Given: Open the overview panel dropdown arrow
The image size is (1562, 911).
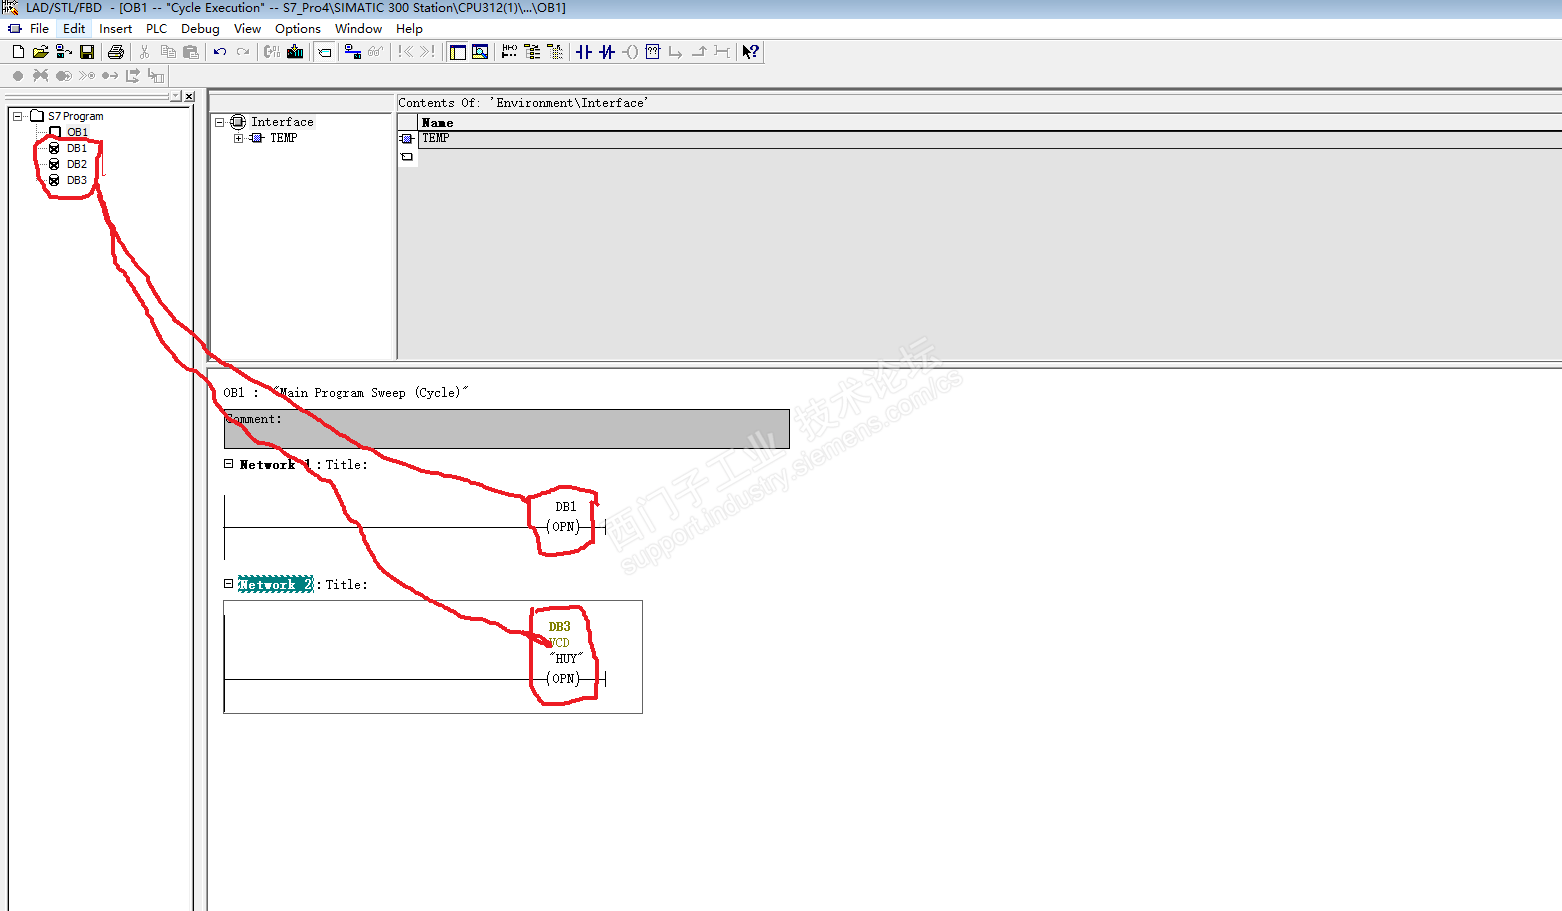Looking at the screenshot, I should pos(176,96).
